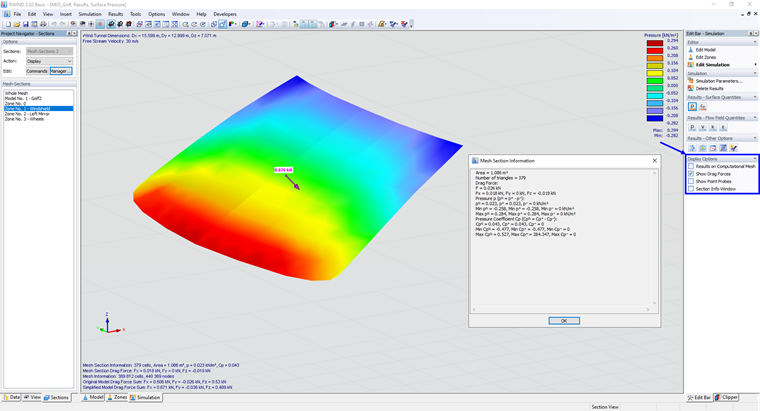Click OK in Mesh Section Information dialog
This screenshot has width=760, height=411.
click(564, 321)
